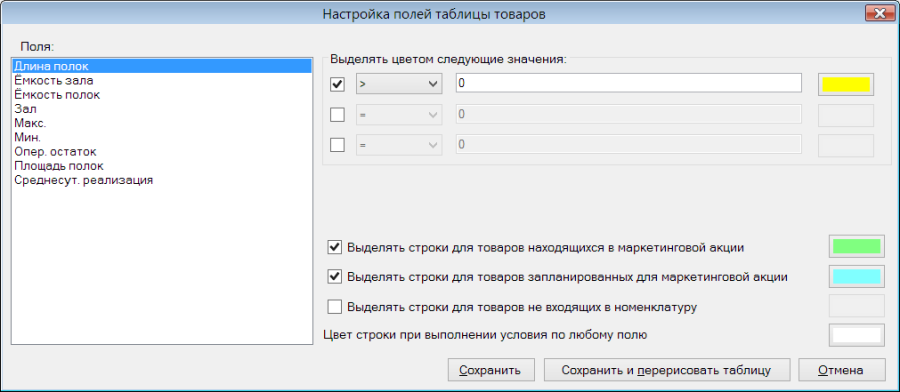The height and width of the screenshot is (392, 900).
Task: Change the cyan planned action color
Action: [856, 276]
